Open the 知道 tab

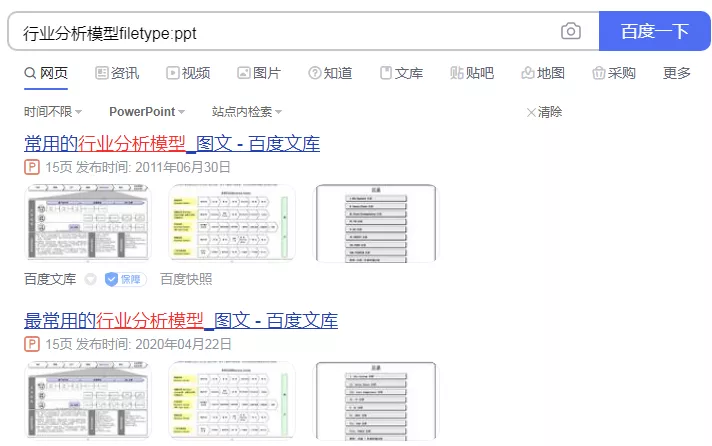pyautogui.click(x=330, y=73)
